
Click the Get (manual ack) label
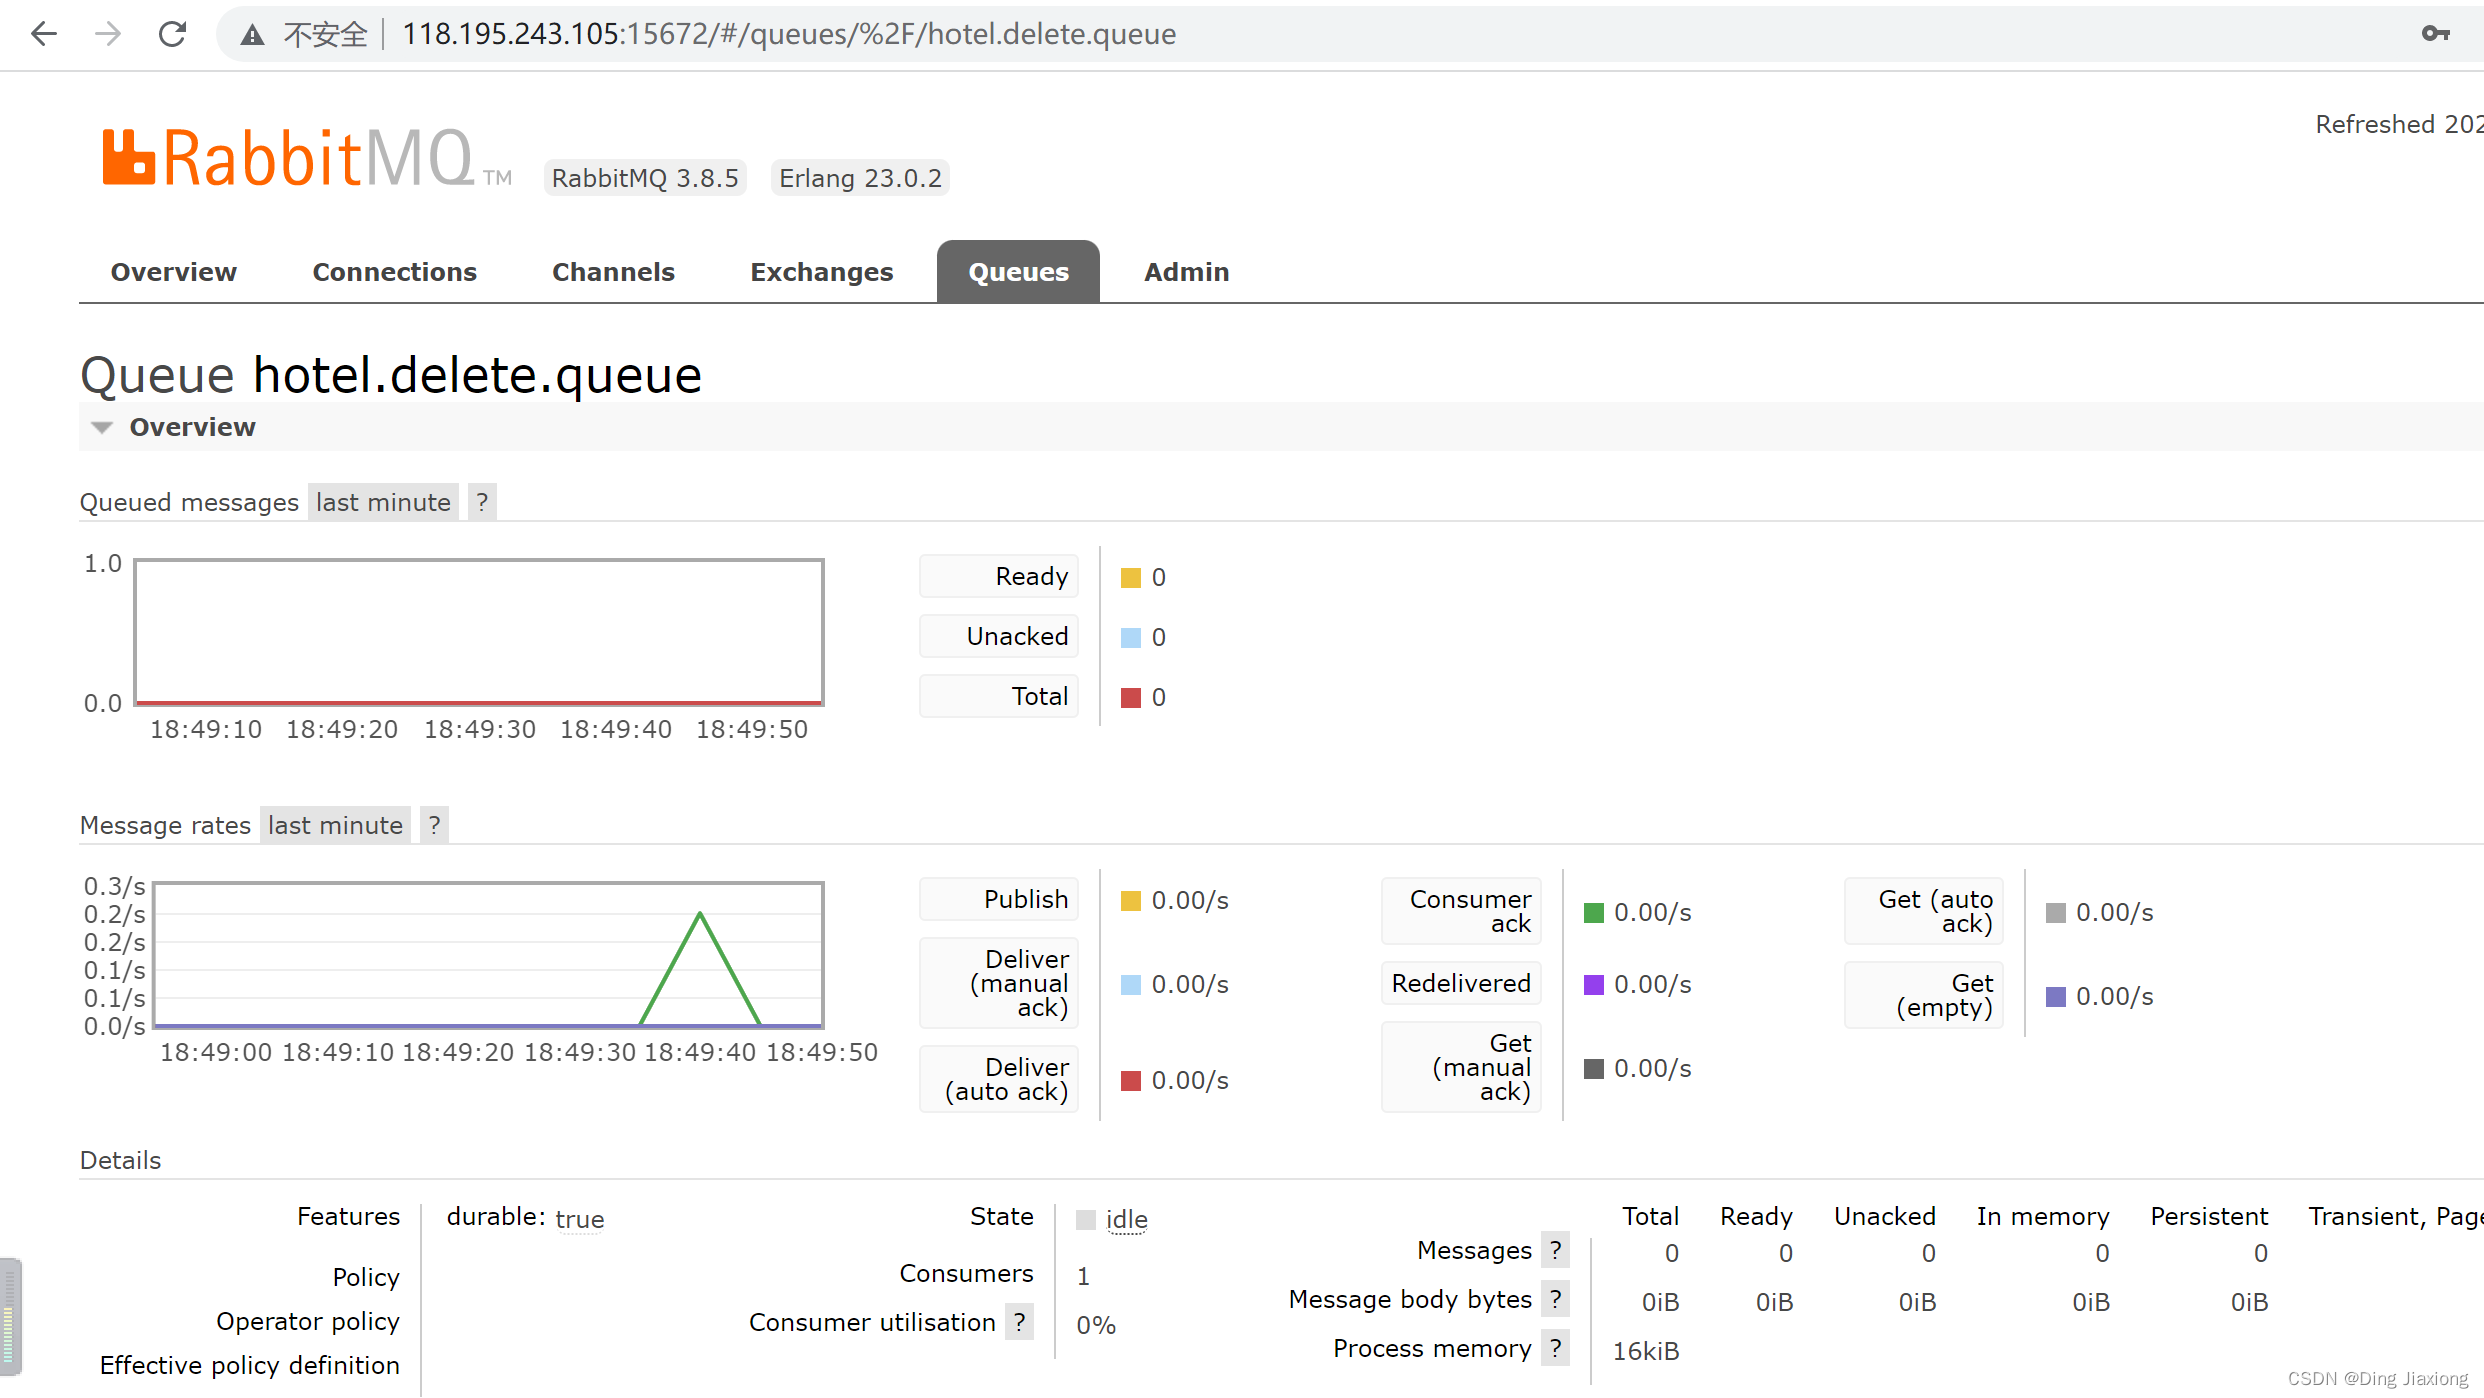[x=1461, y=1067]
